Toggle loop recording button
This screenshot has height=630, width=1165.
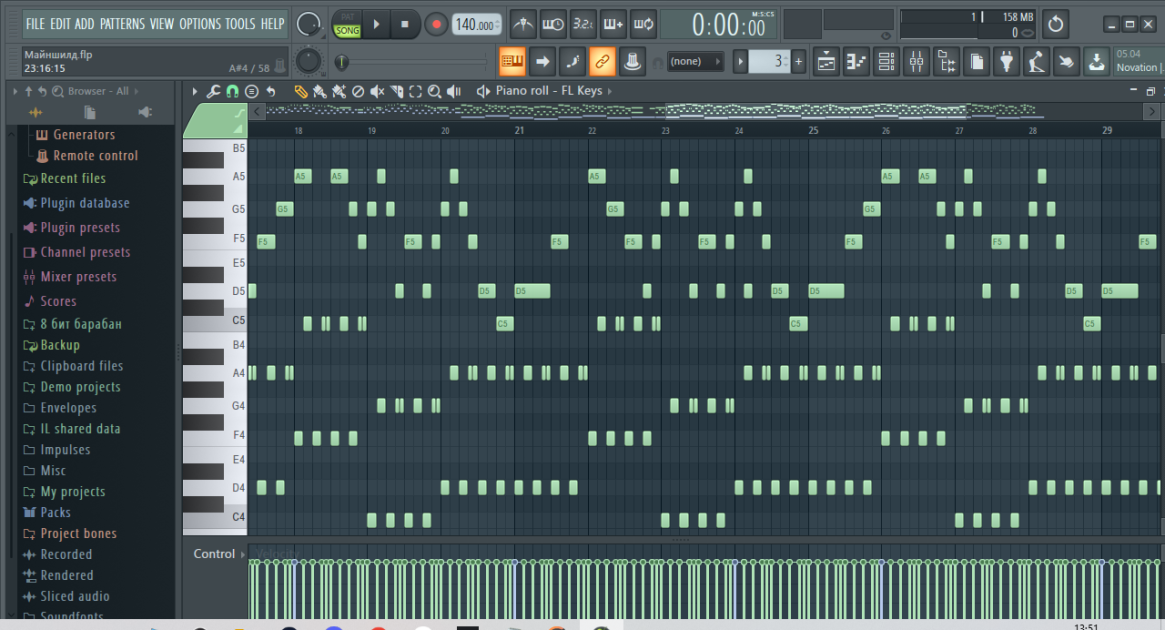point(643,25)
